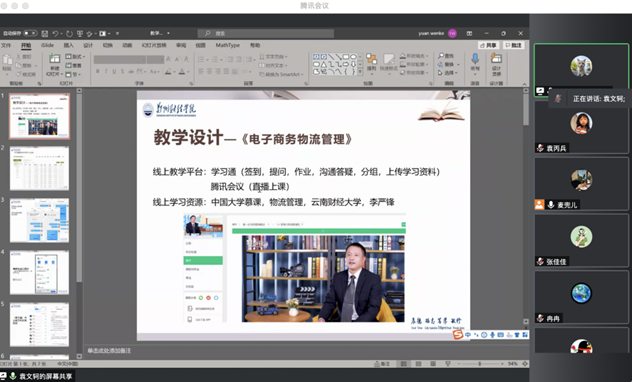
Task: Switch to slide sorter view icon
Action: tap(418, 364)
